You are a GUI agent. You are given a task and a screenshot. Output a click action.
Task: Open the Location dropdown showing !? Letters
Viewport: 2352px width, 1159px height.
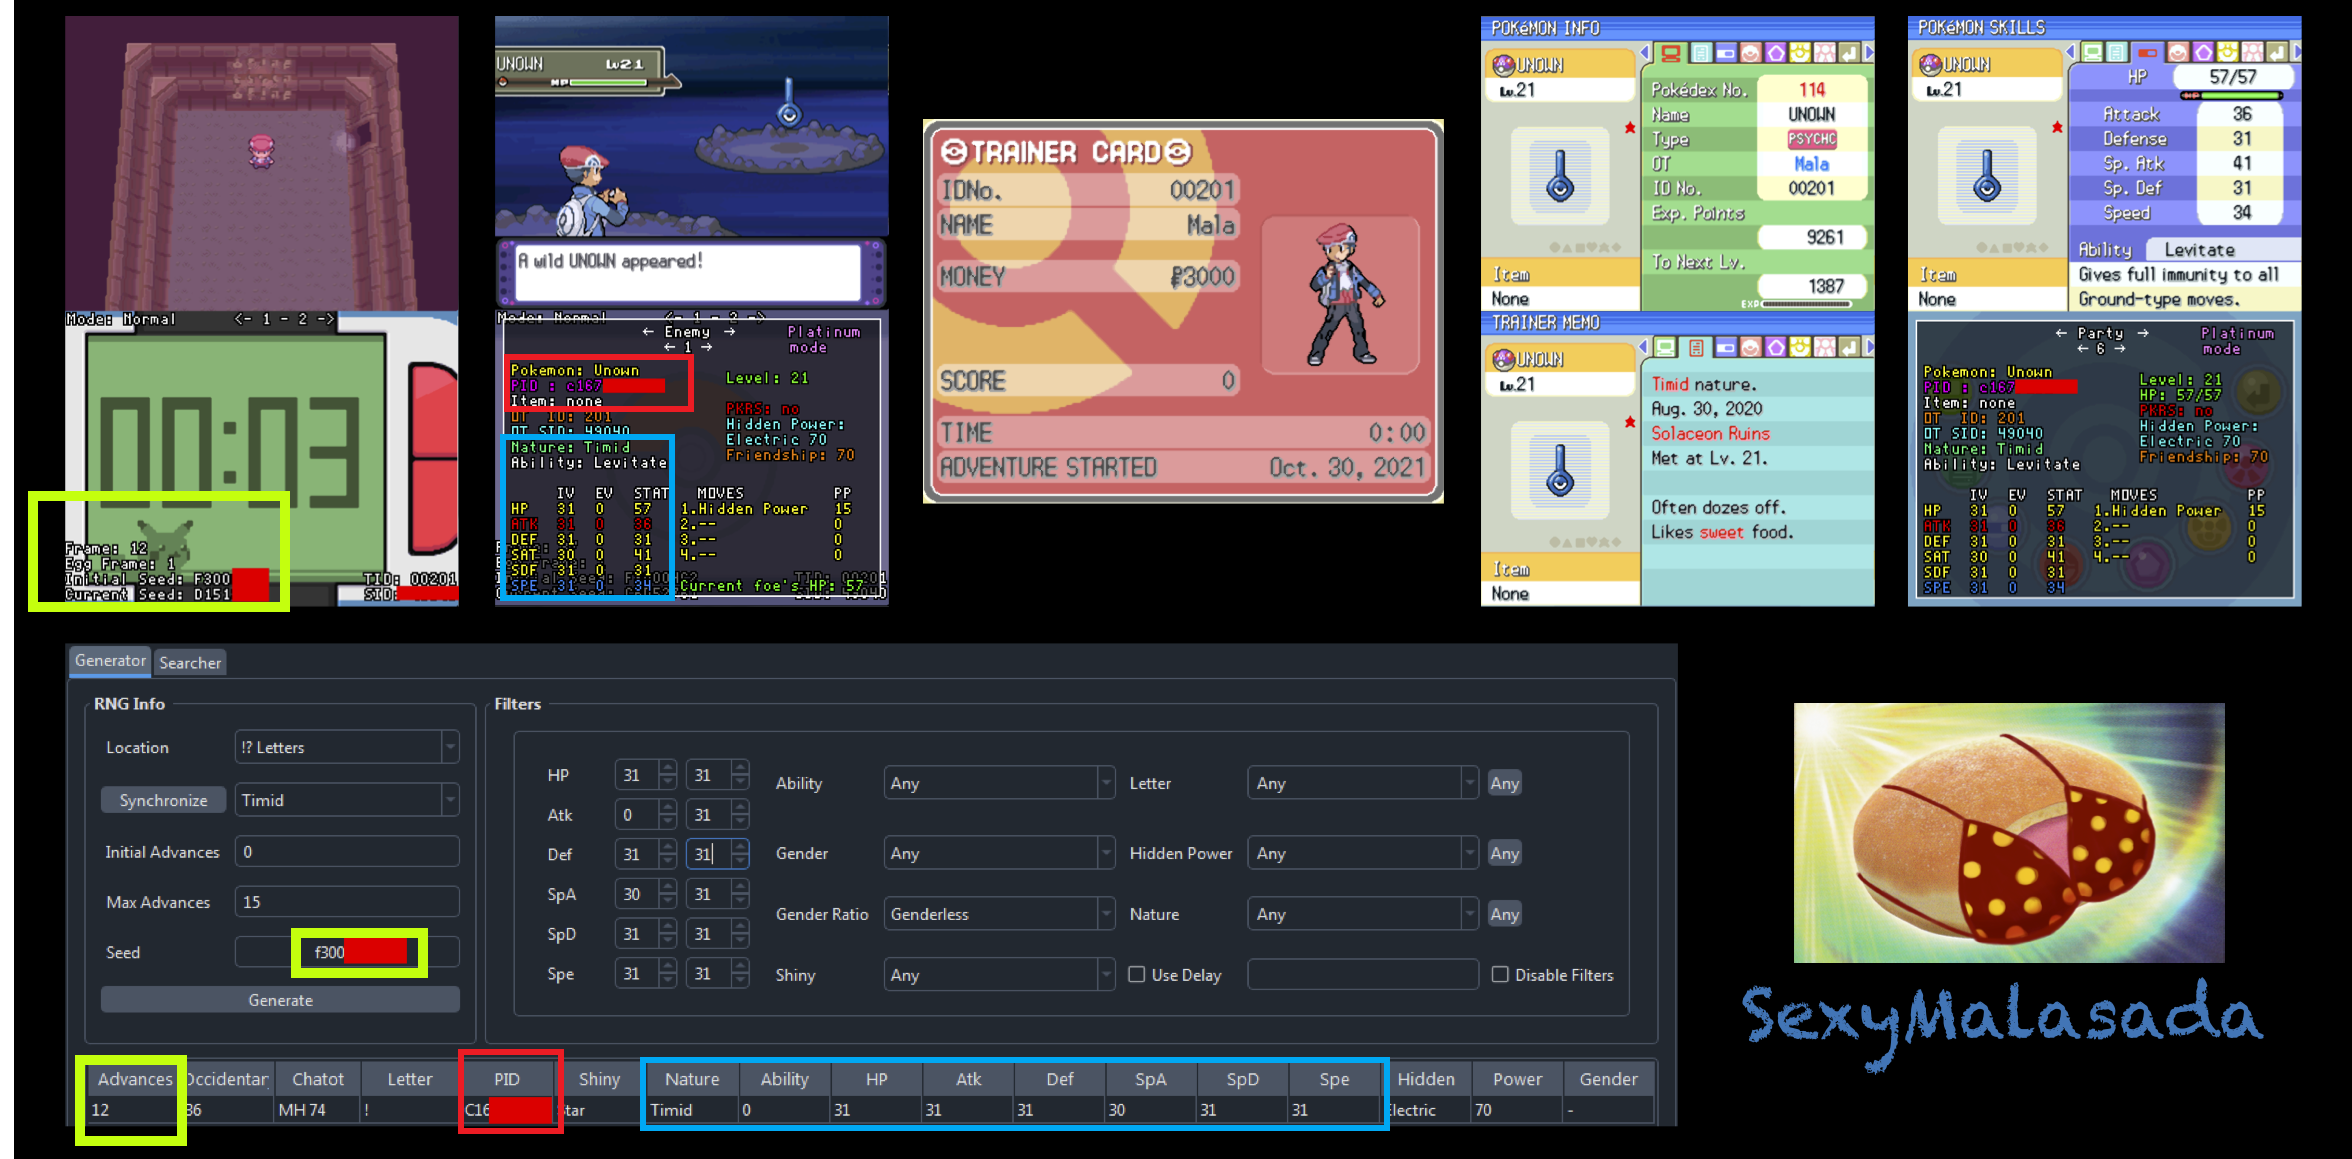coord(347,747)
